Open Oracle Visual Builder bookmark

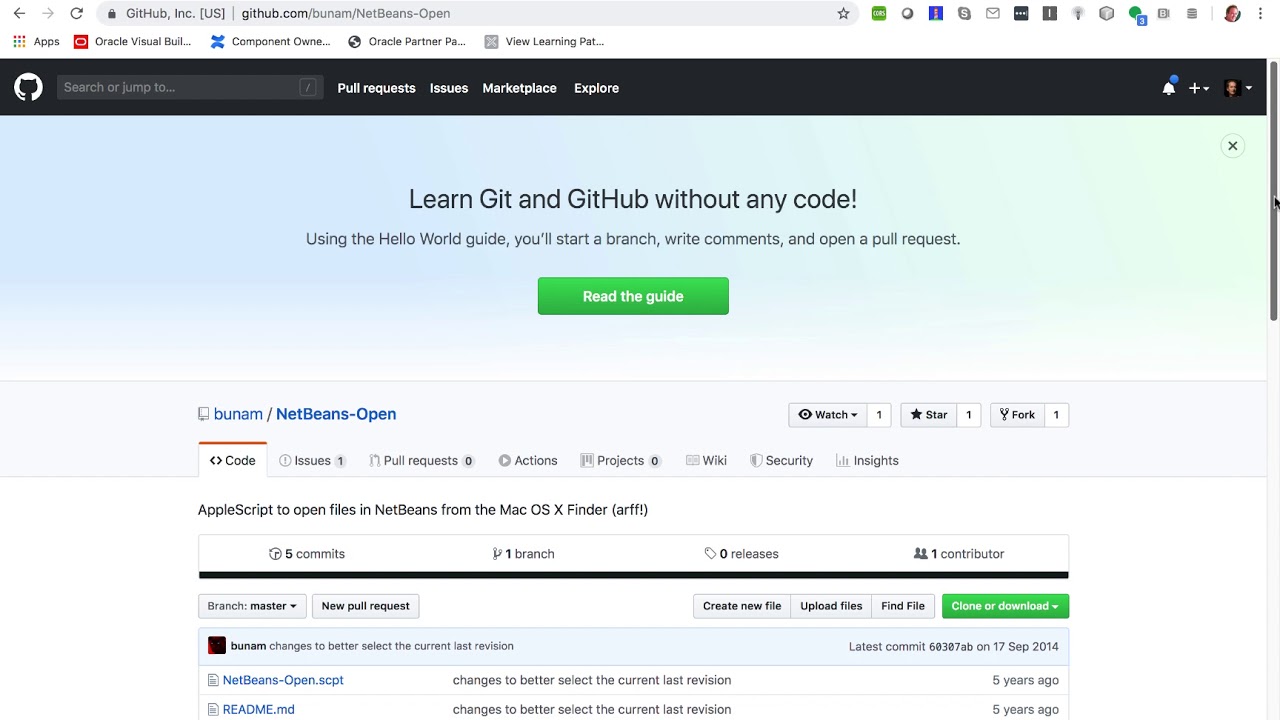(x=132, y=42)
